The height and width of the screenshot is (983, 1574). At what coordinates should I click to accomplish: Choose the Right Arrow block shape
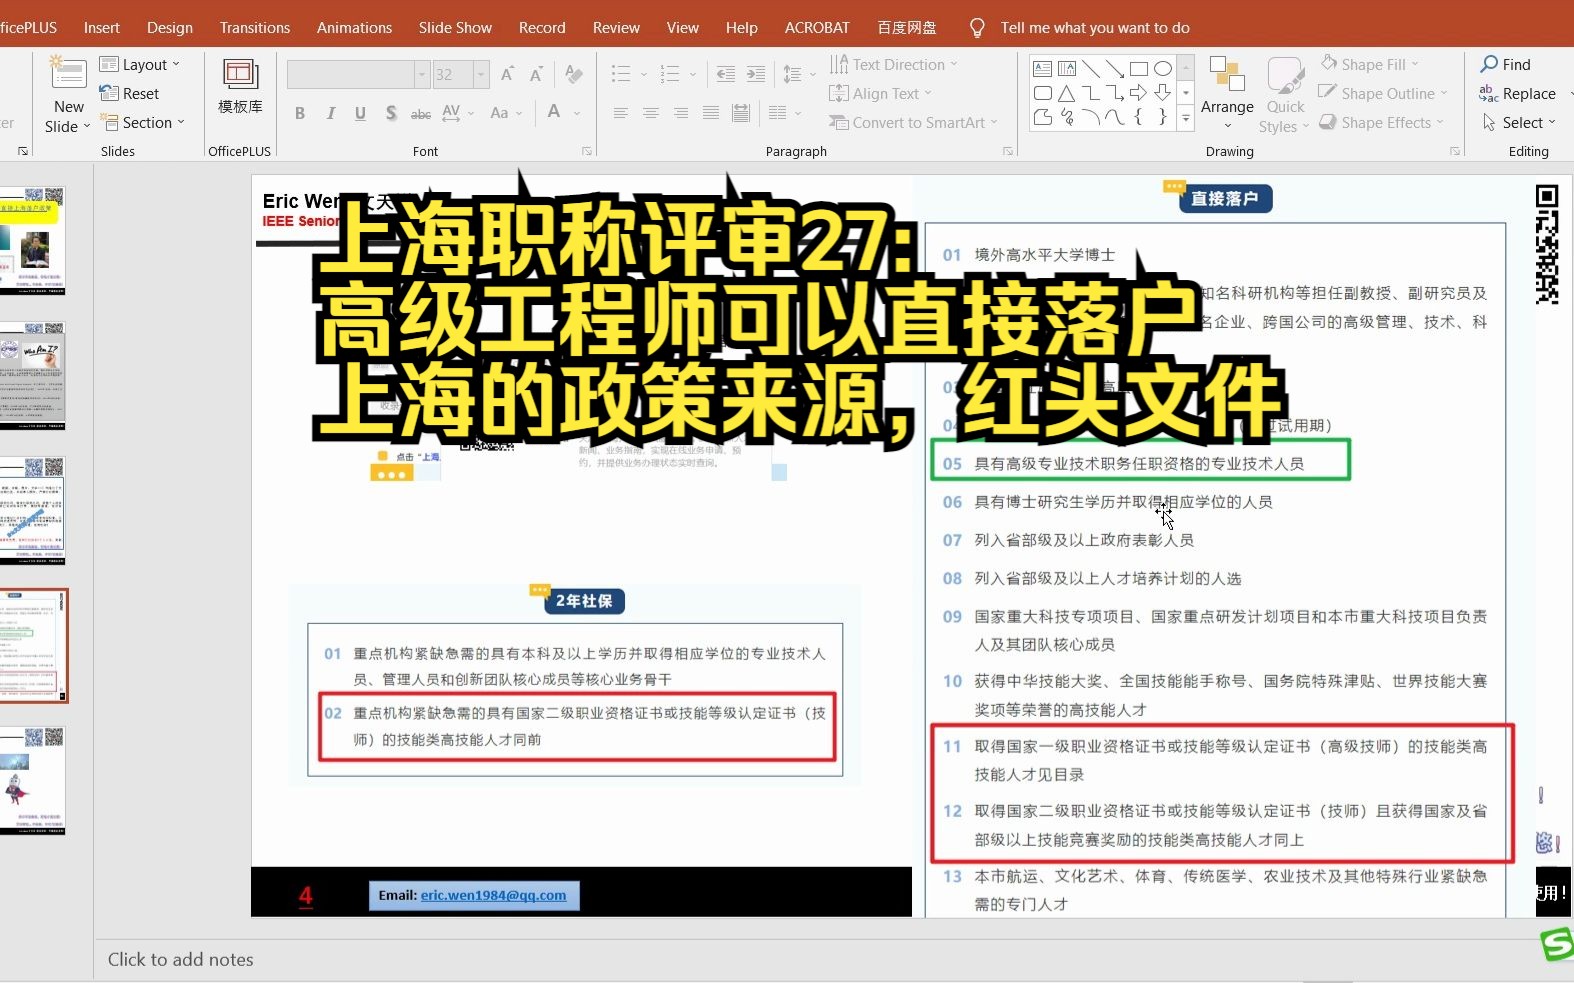[1139, 93]
